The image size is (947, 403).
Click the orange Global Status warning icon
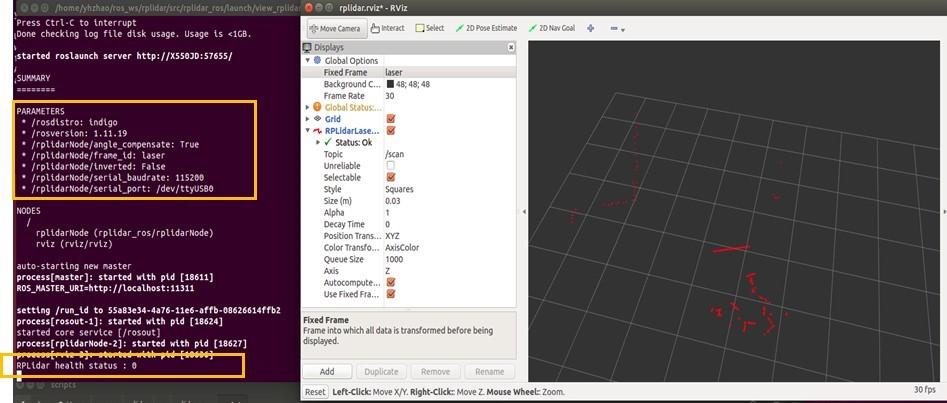pyautogui.click(x=318, y=107)
